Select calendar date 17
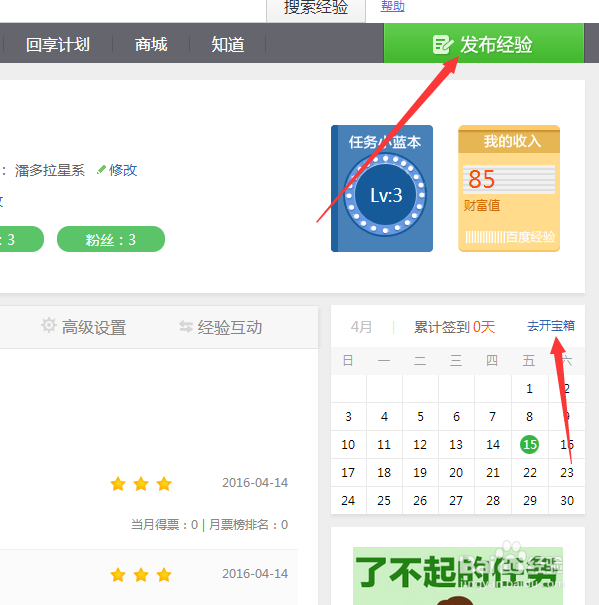This screenshot has height=605, width=599. pyautogui.click(x=348, y=473)
